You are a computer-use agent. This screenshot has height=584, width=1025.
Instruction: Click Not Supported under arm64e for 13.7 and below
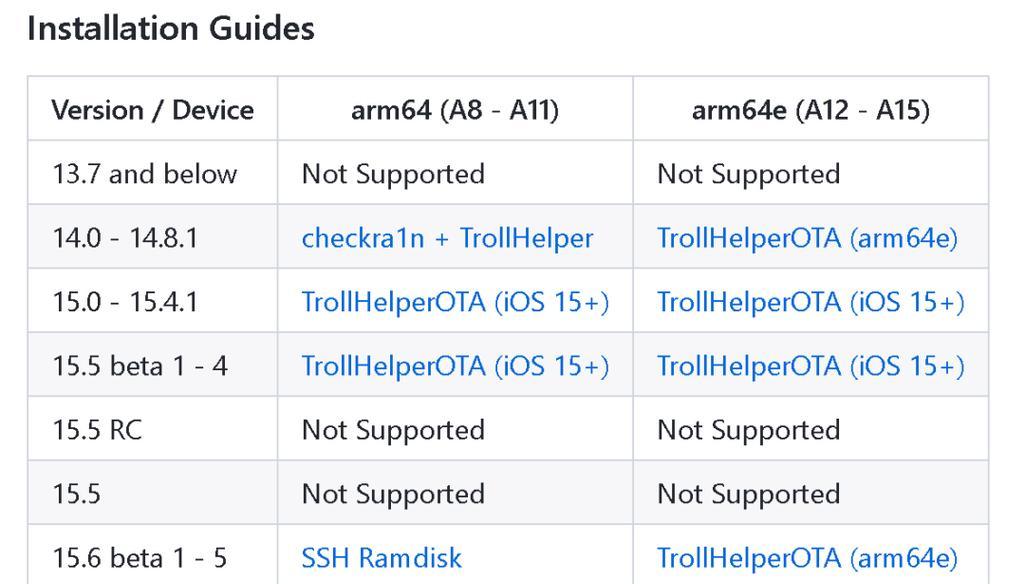pyautogui.click(x=748, y=174)
